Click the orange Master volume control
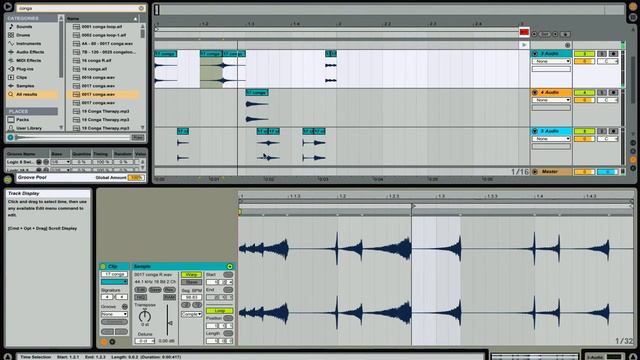Image resolution: width=640 pixels, height=360 pixels. tap(584, 172)
